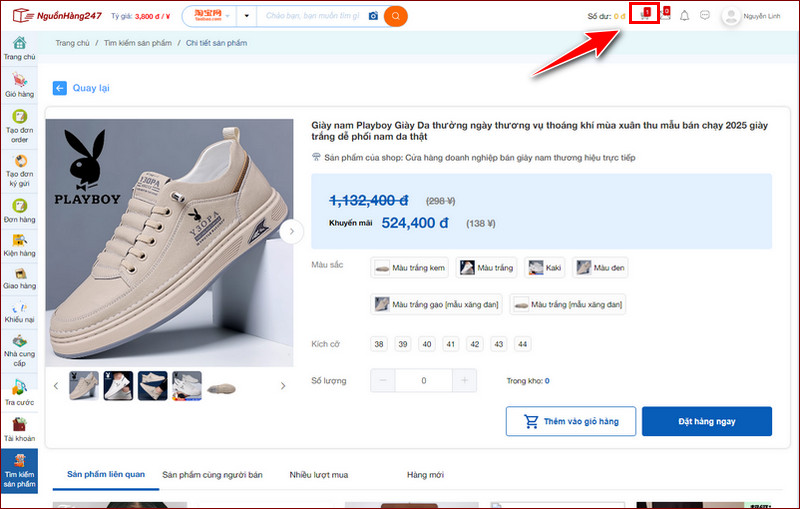Select size 43 option
The image size is (800, 509).
click(498, 344)
